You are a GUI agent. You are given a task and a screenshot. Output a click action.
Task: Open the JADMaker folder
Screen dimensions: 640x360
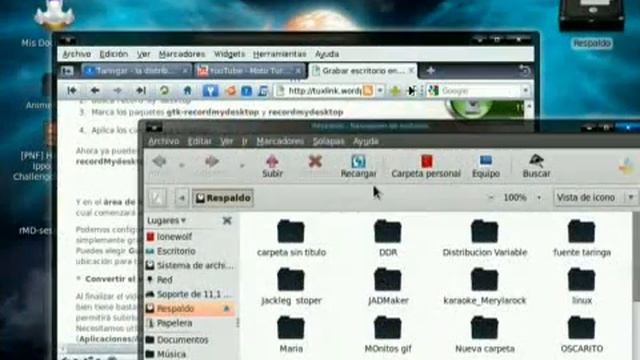tap(388, 286)
